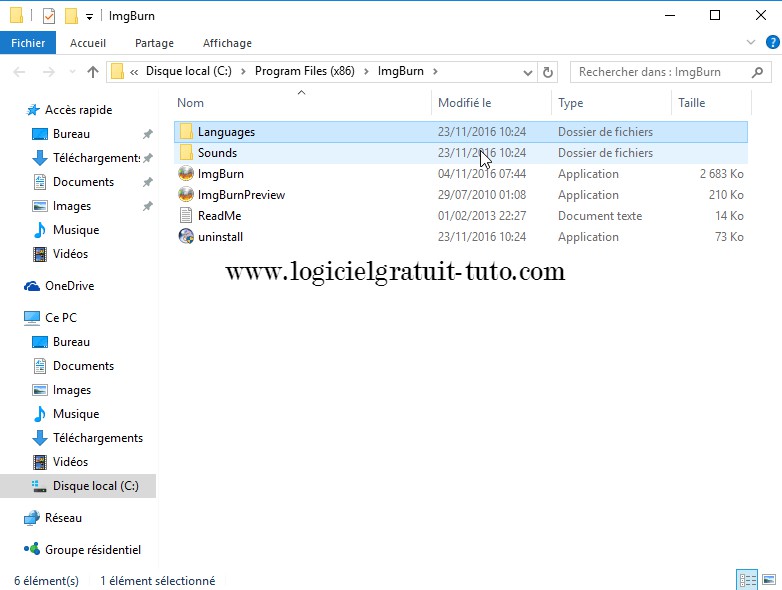Click the ImgBurn breadcrumb segment
Viewport: 782px width, 590px height.
click(x=400, y=71)
